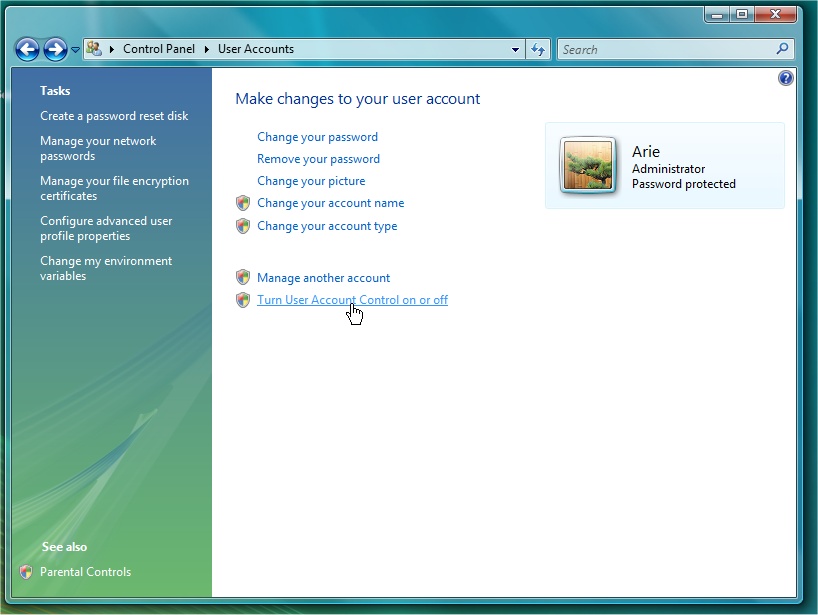Open Create a password reset disk task
The image size is (818, 615).
(114, 116)
